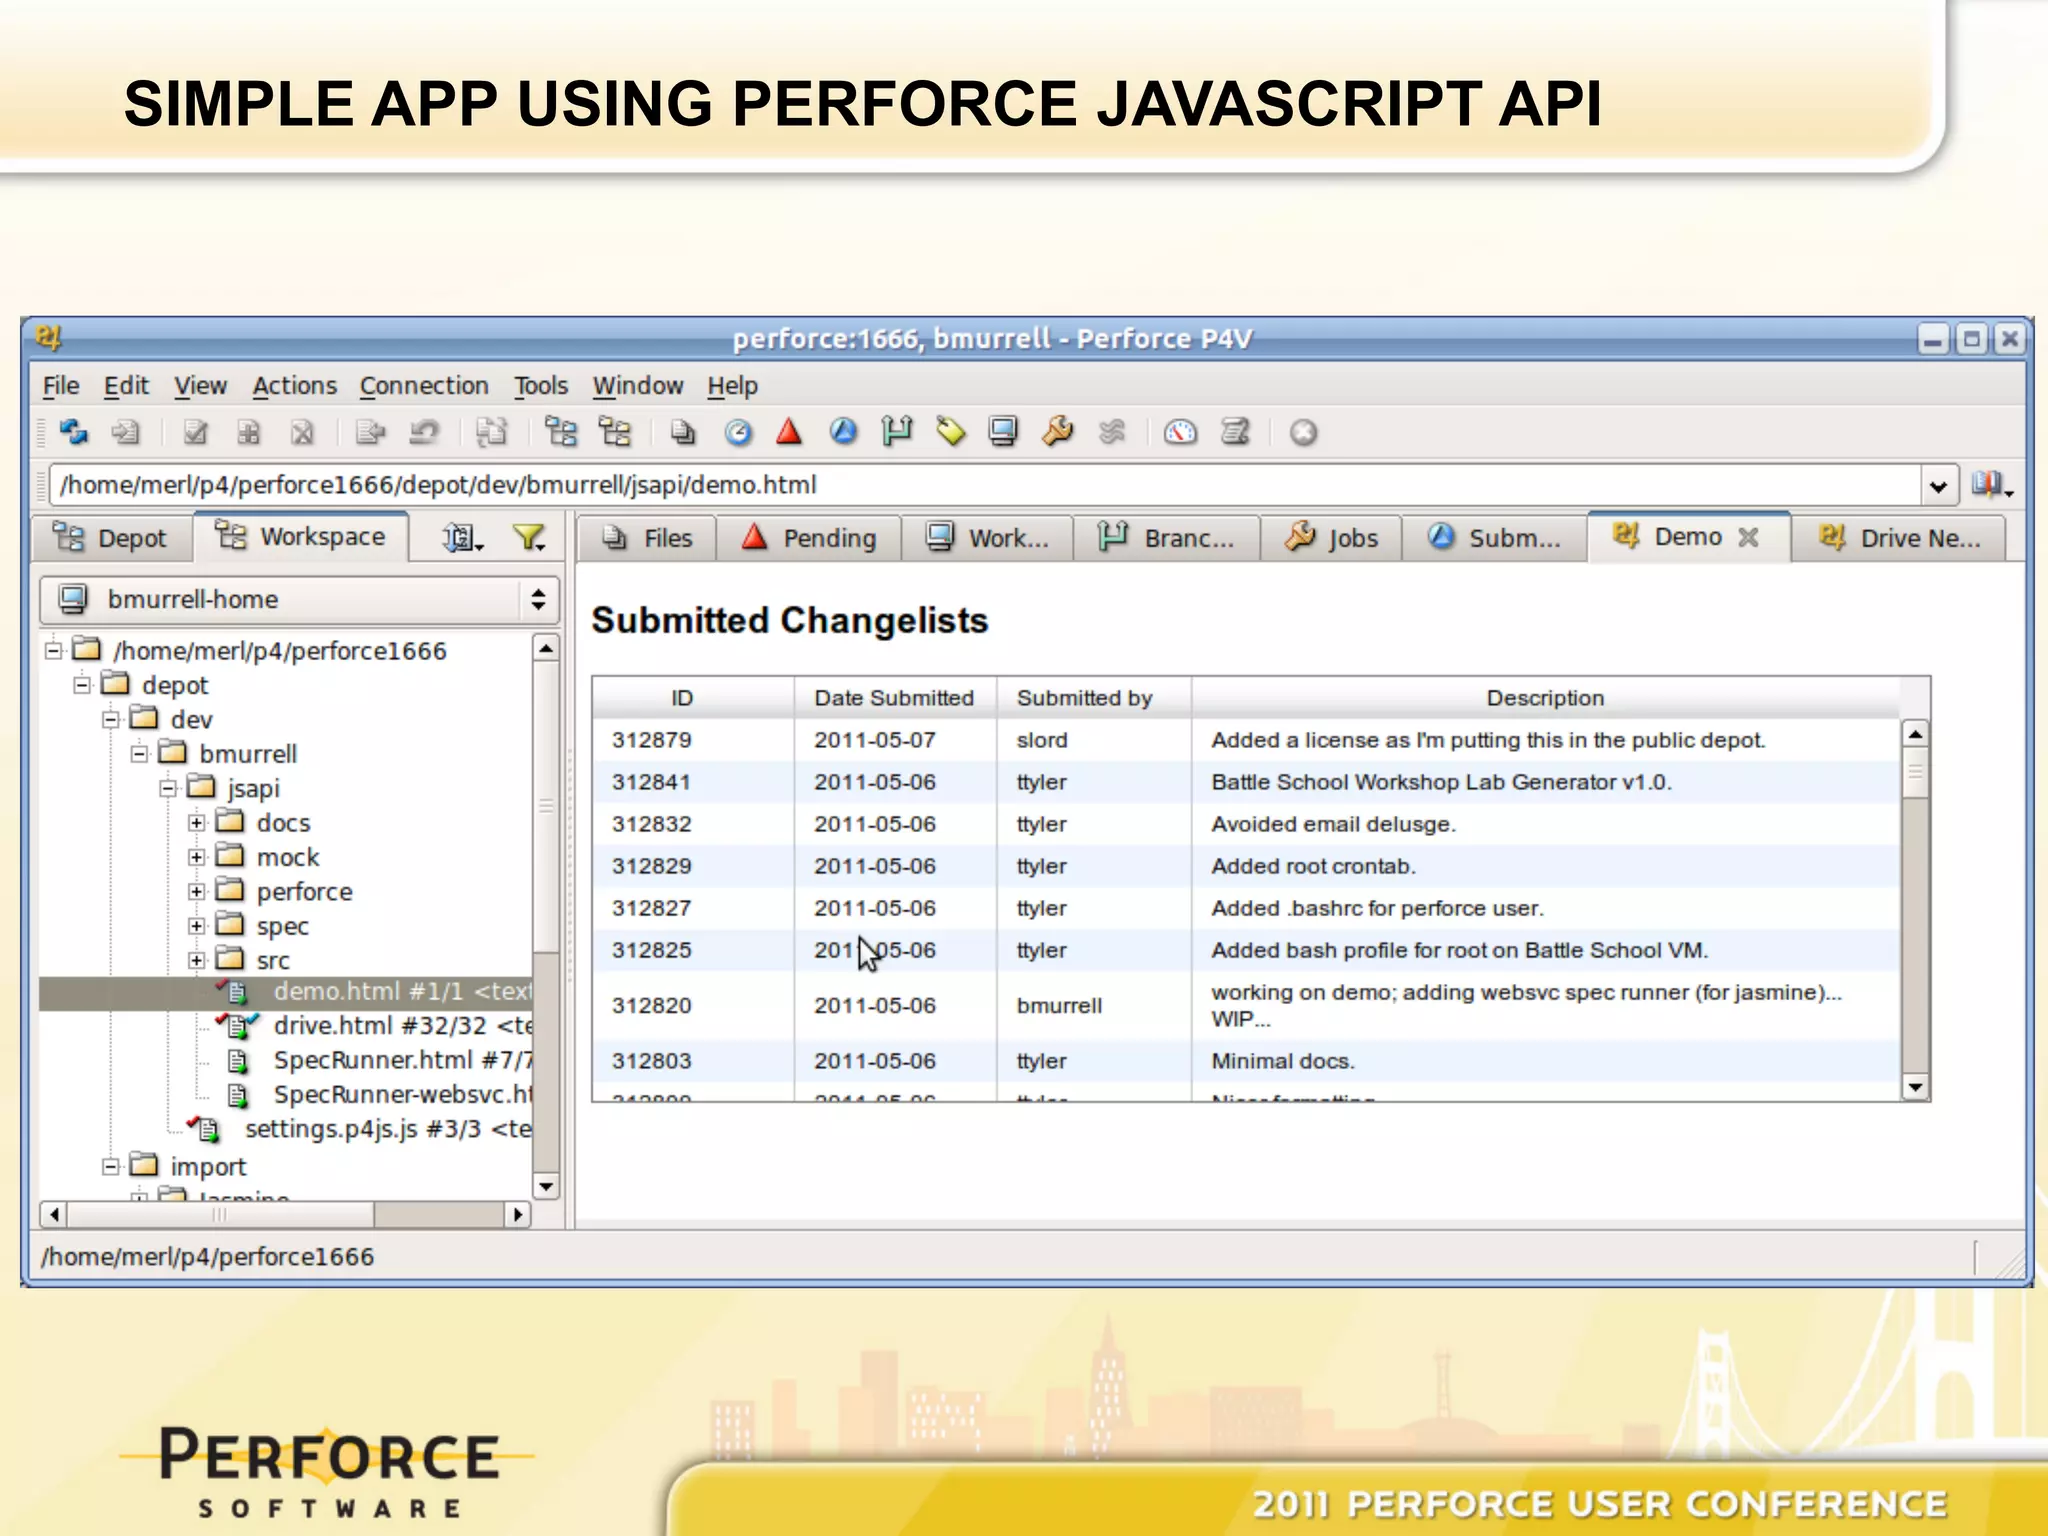
Task: Sort by the ID column header
Action: (x=692, y=698)
